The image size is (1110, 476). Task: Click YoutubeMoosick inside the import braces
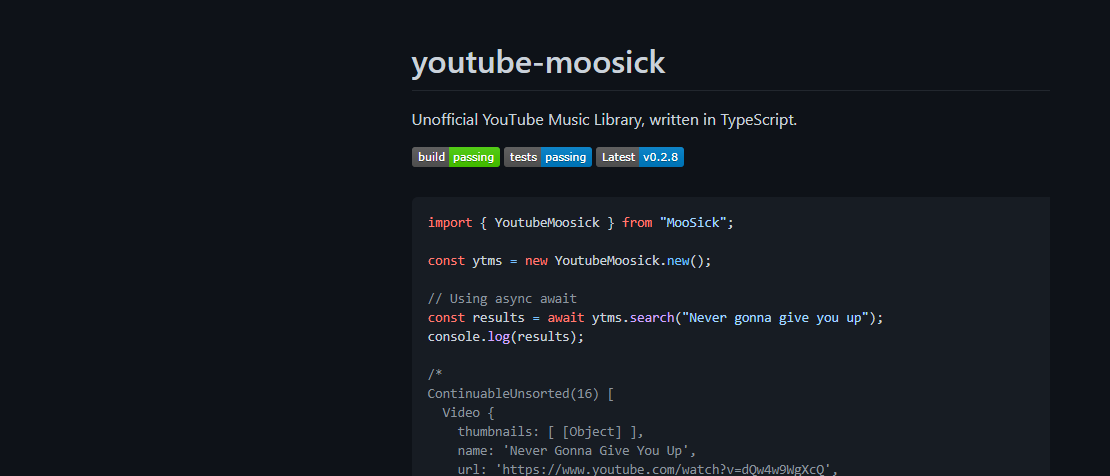pyautogui.click(x=547, y=222)
